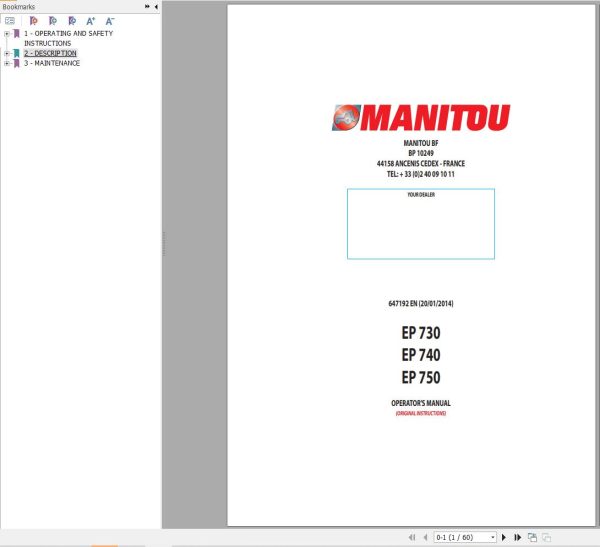Click the panel splitter handle beside Bookmarks
This screenshot has height=547, width=600.
pyautogui.click(x=164, y=243)
